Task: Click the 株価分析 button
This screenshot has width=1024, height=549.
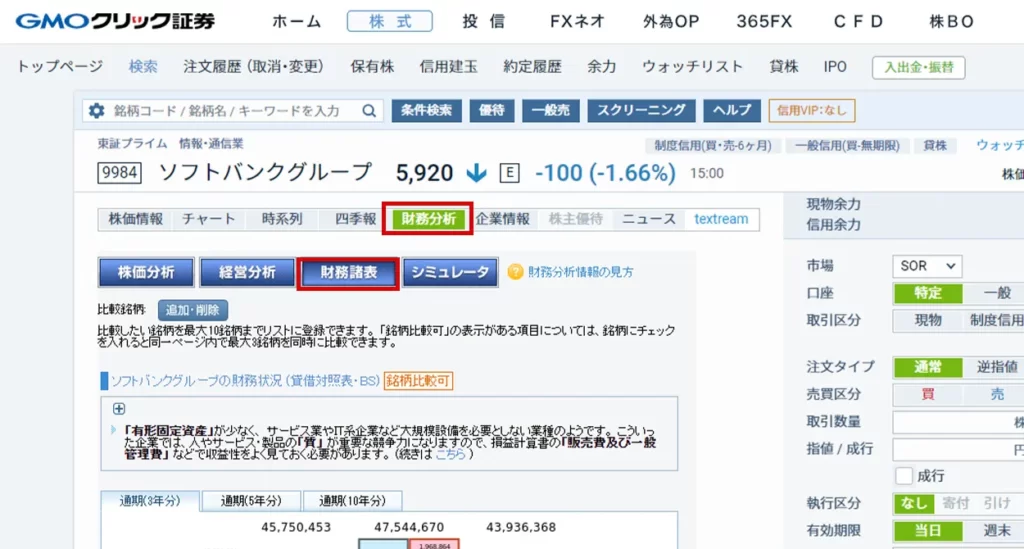Action: [146, 272]
